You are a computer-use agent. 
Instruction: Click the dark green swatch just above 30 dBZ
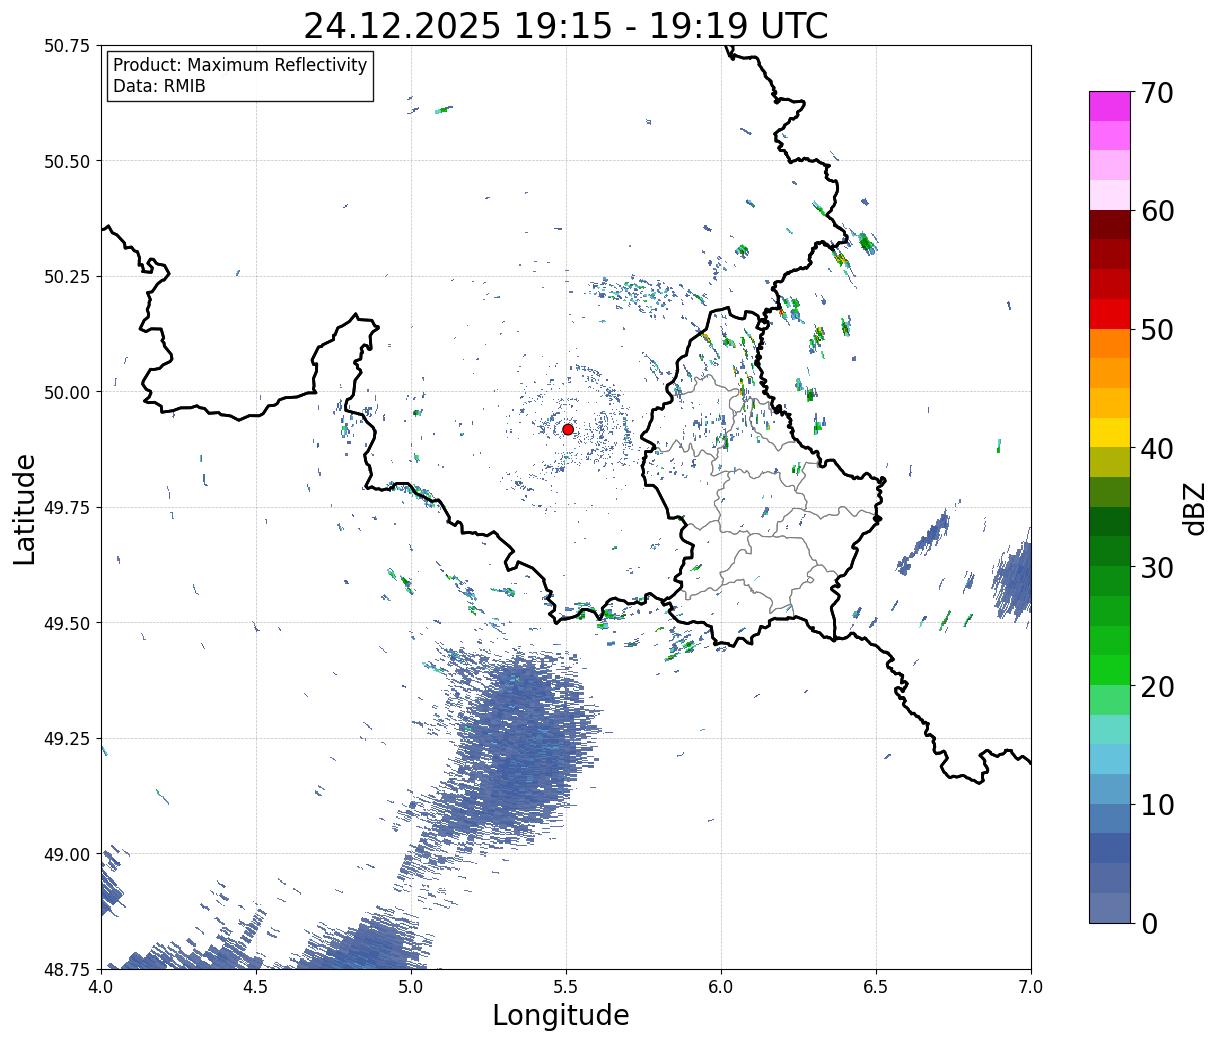coord(1110,551)
